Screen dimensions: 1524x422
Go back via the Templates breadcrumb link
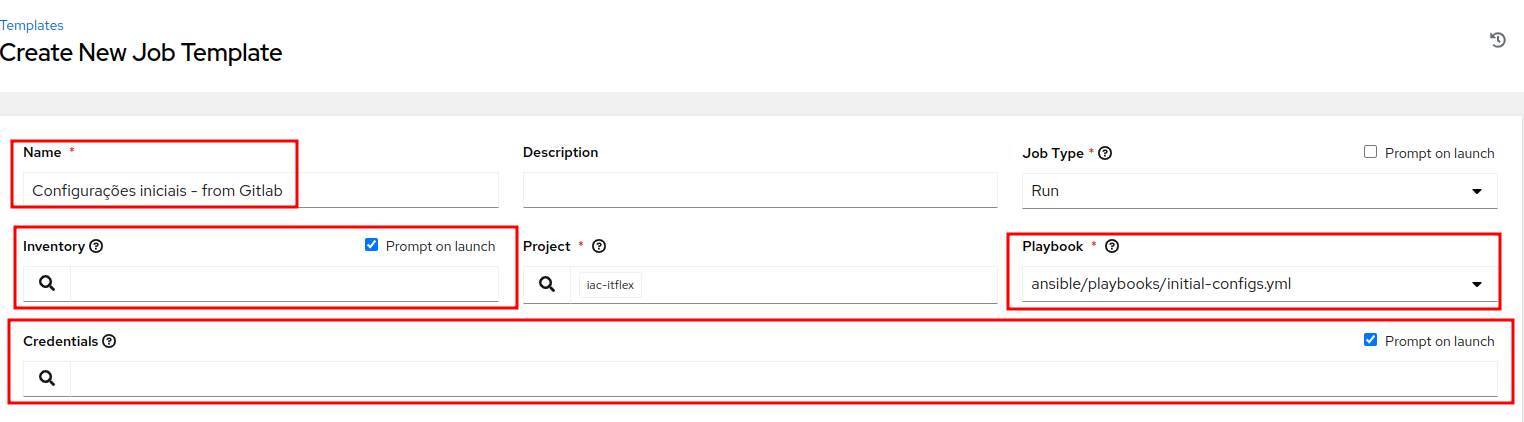pyautogui.click(x=32, y=25)
